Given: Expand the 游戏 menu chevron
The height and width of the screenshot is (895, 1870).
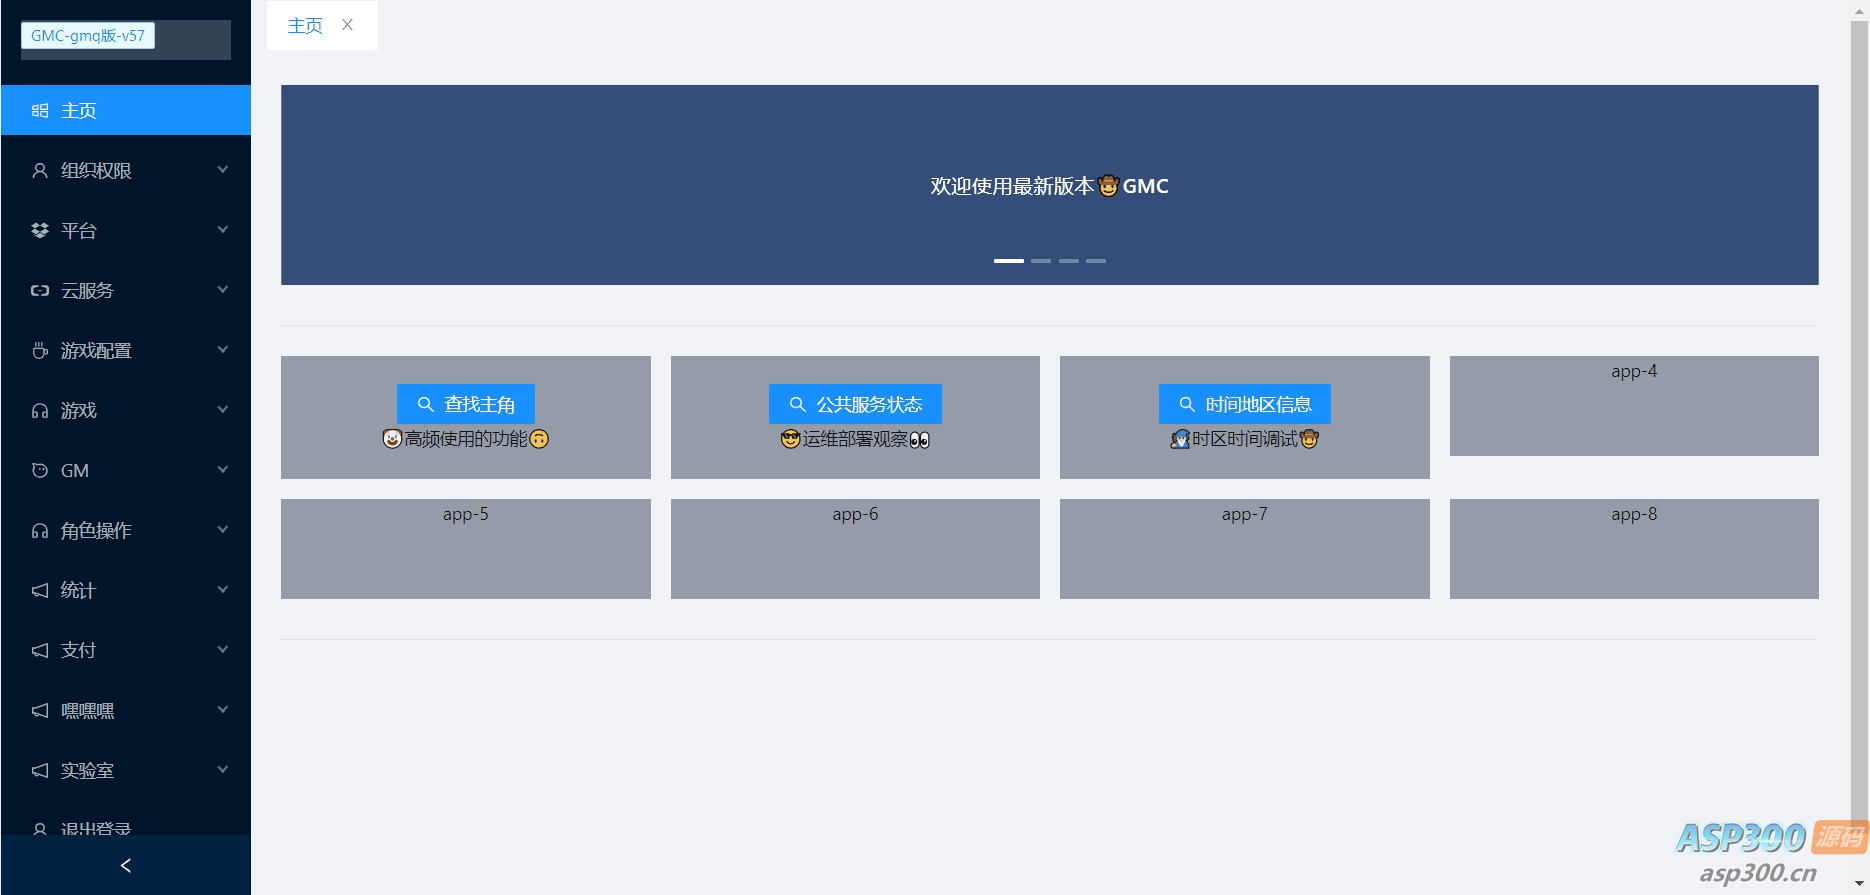Looking at the screenshot, I should (x=223, y=410).
